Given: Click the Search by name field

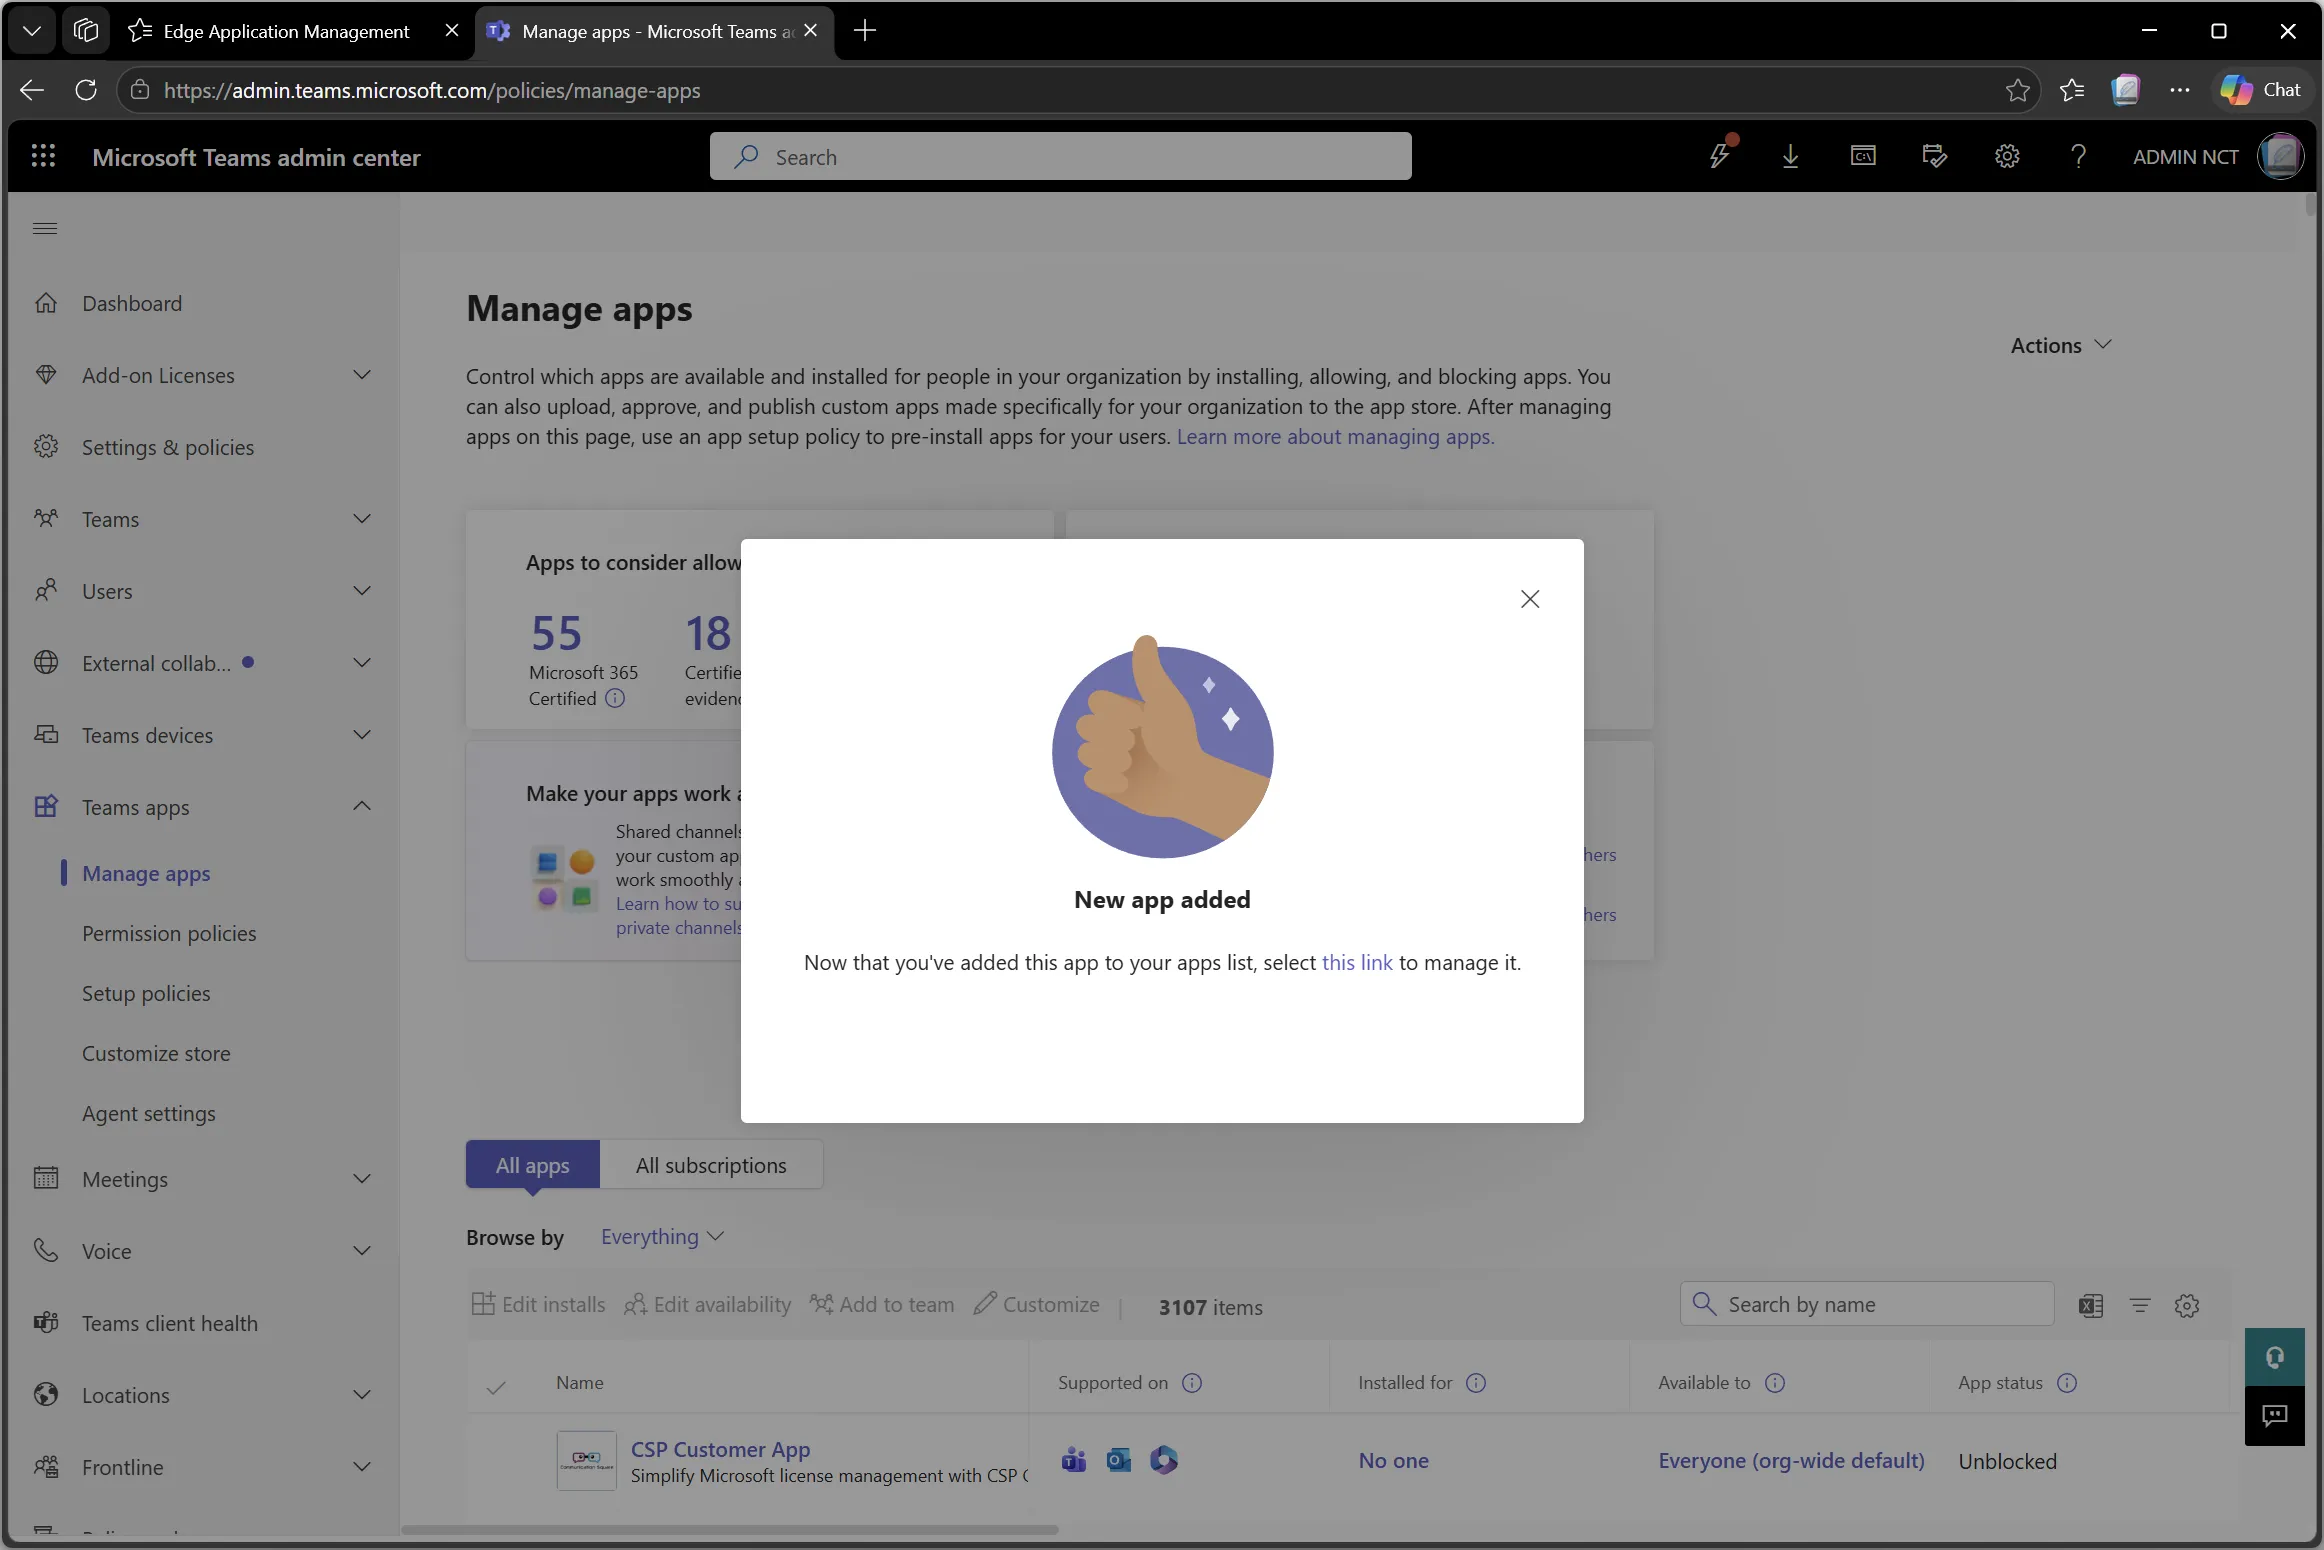Looking at the screenshot, I should click(x=1866, y=1304).
